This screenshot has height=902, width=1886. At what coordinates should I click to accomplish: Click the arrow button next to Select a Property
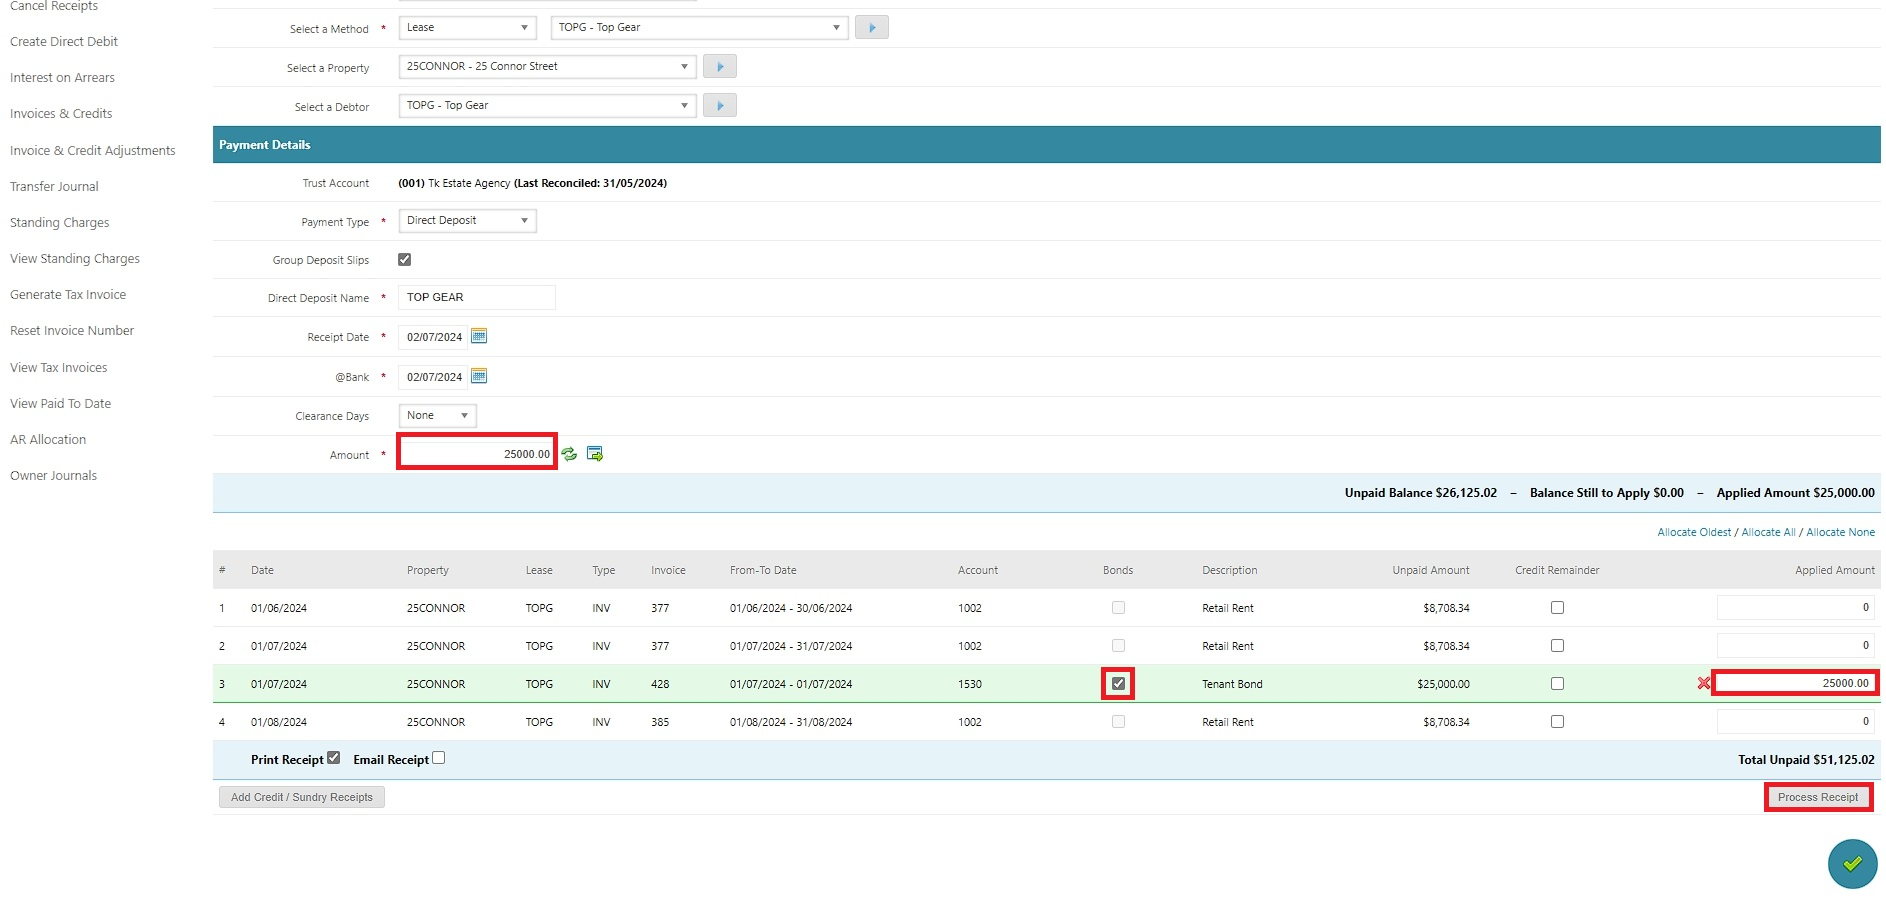pos(720,67)
